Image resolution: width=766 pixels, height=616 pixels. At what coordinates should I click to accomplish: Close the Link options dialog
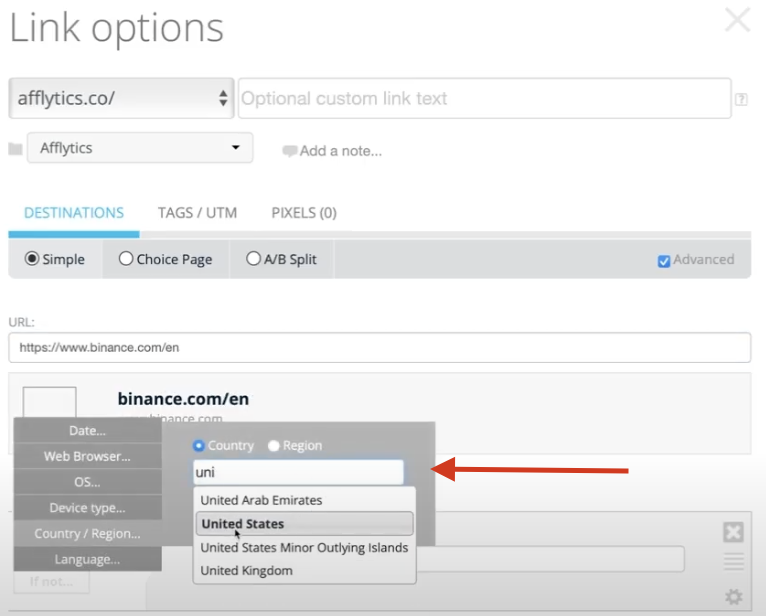[737, 20]
